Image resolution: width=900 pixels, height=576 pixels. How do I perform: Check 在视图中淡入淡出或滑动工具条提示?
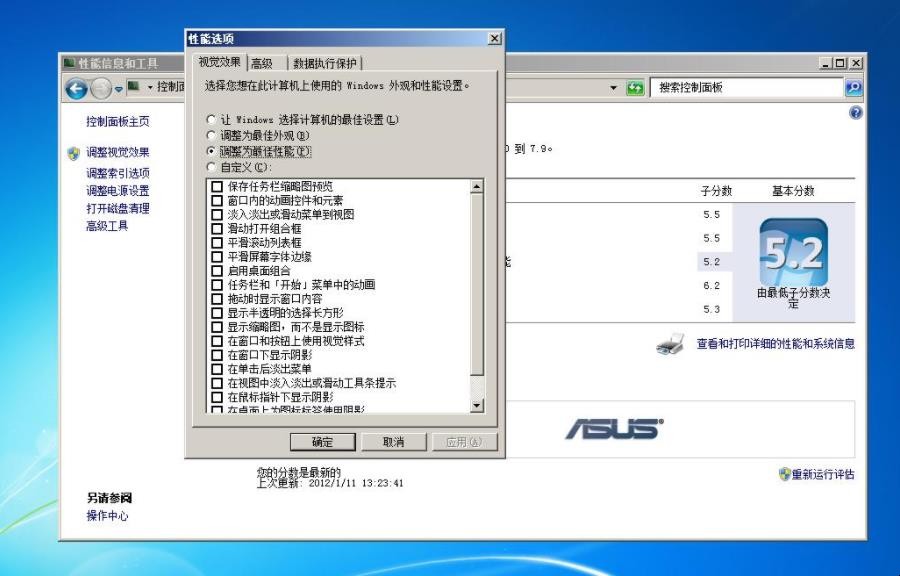[217, 383]
